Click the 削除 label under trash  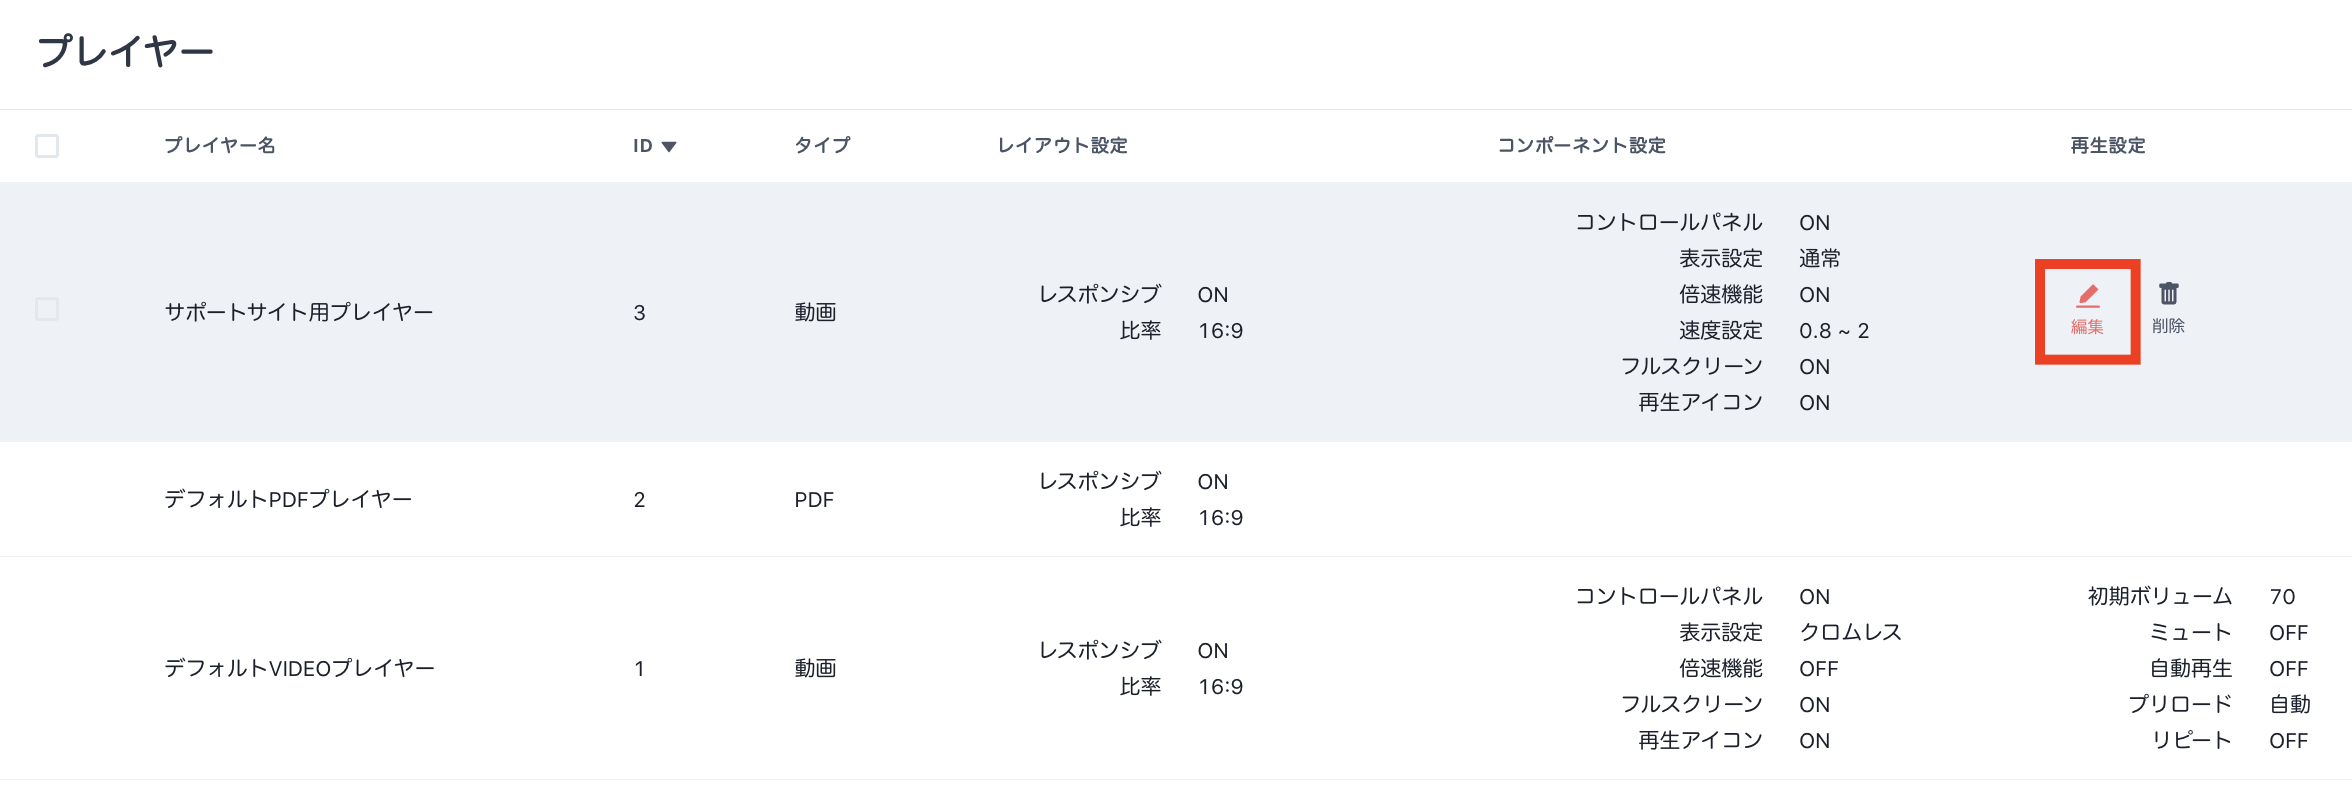coord(2168,326)
